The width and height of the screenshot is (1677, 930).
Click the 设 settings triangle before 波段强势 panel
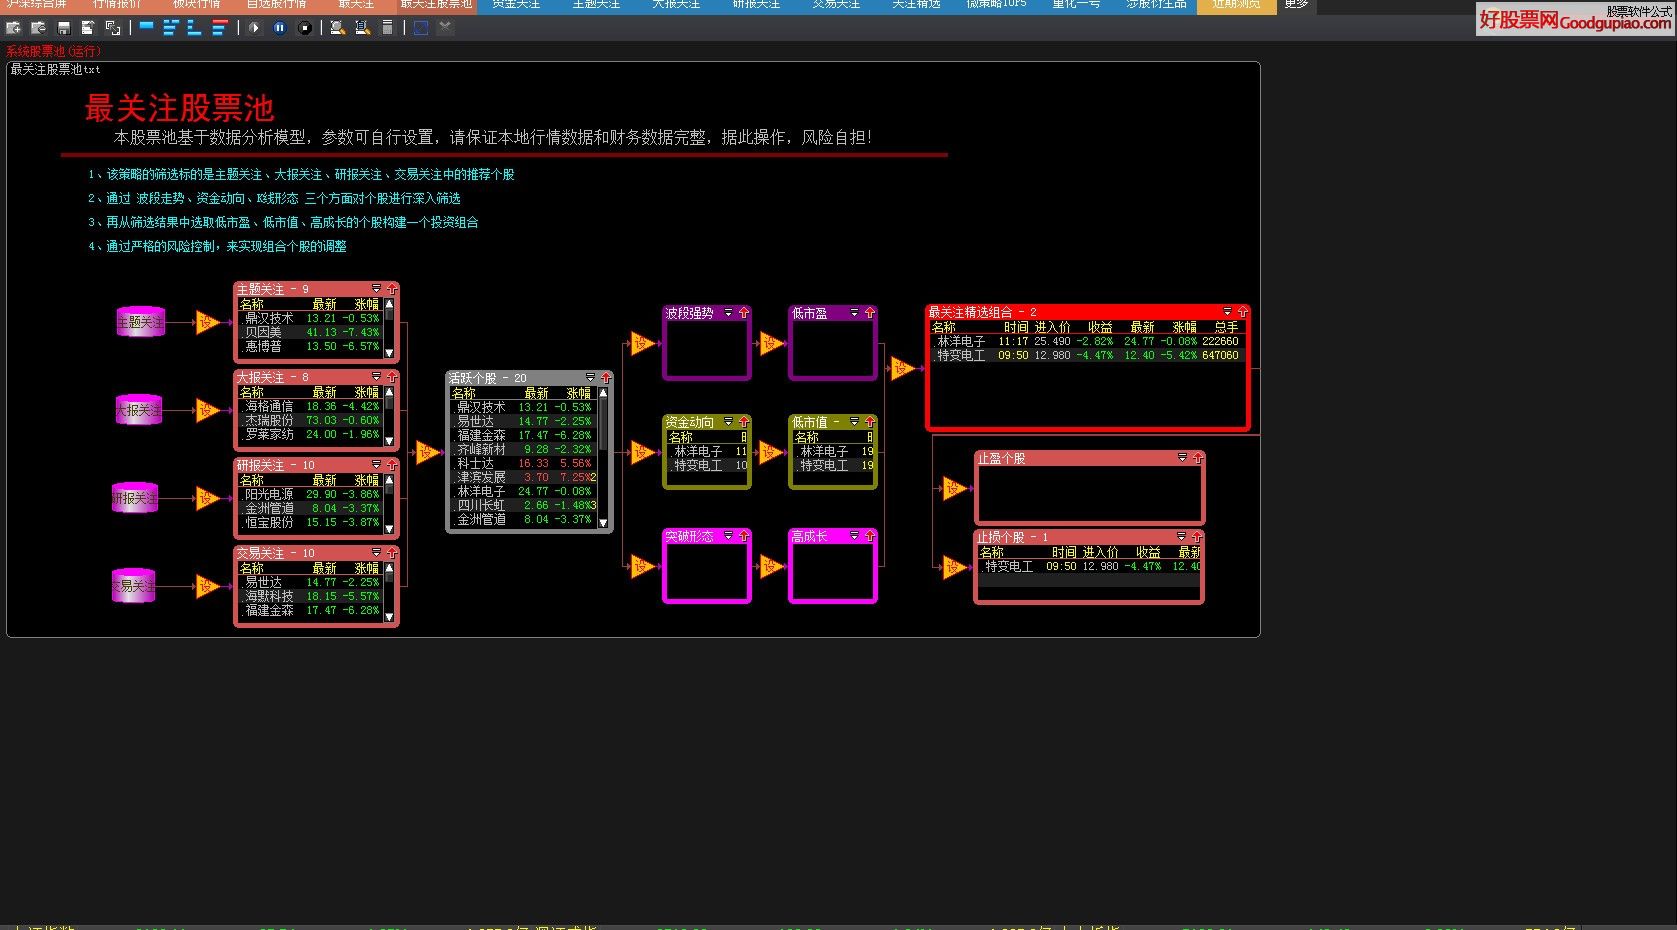[x=641, y=345]
